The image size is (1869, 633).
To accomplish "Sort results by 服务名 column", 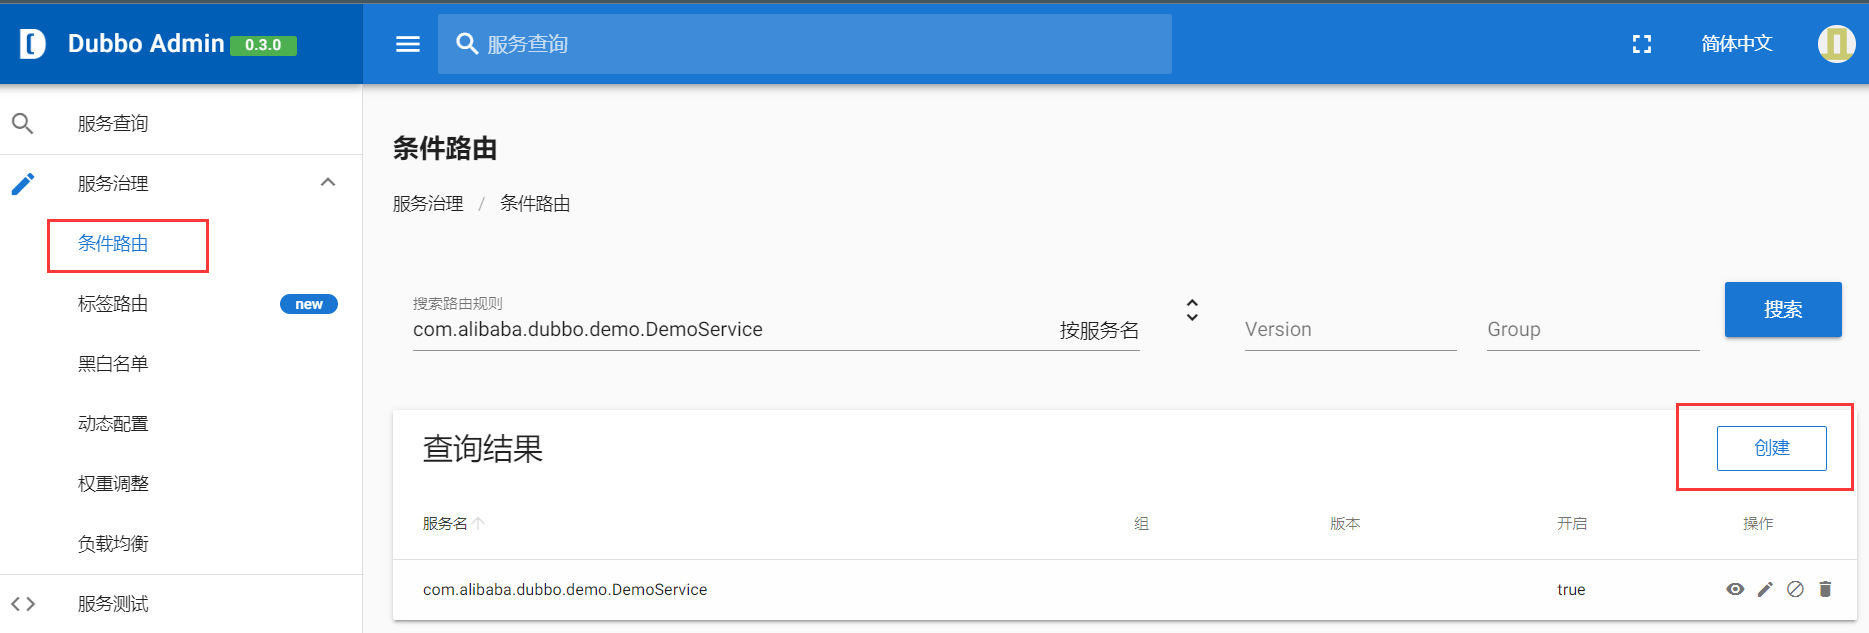I will (452, 522).
